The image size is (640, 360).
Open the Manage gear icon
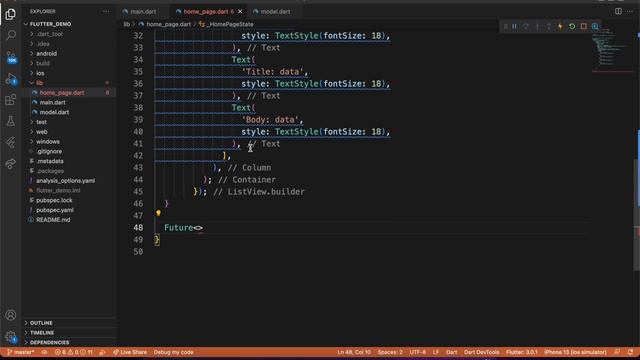[11, 337]
